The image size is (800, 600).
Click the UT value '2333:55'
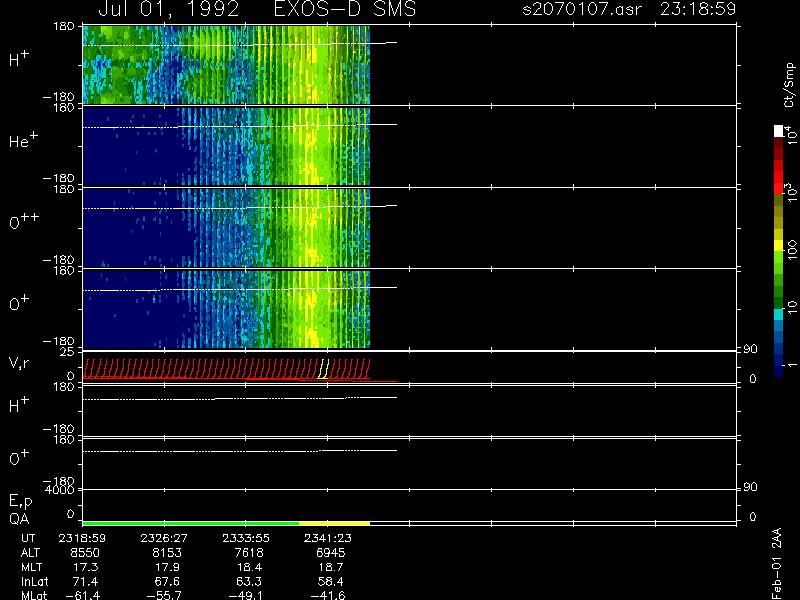point(246,538)
